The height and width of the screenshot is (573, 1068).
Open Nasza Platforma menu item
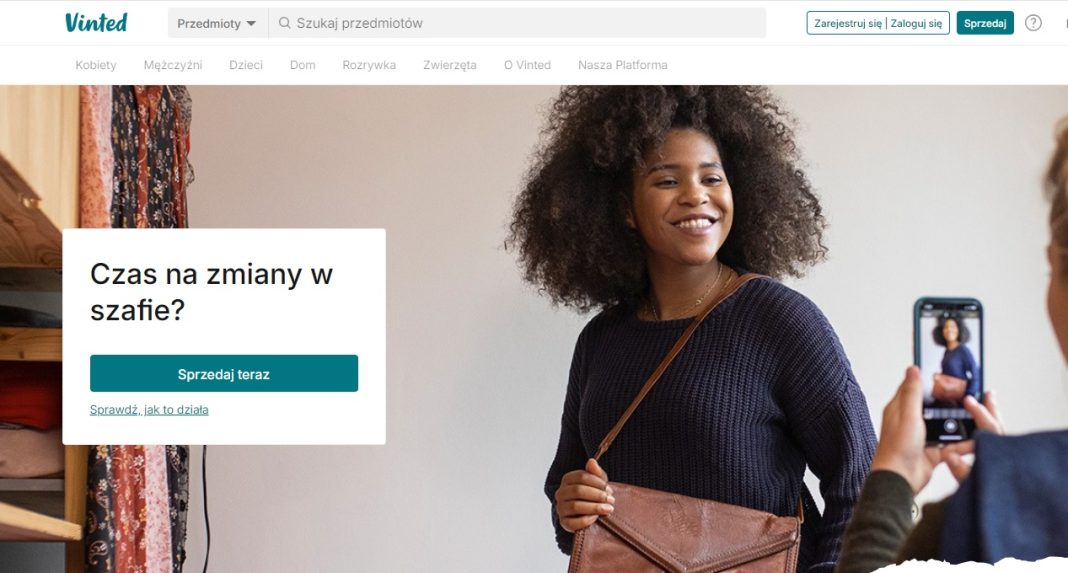[623, 65]
